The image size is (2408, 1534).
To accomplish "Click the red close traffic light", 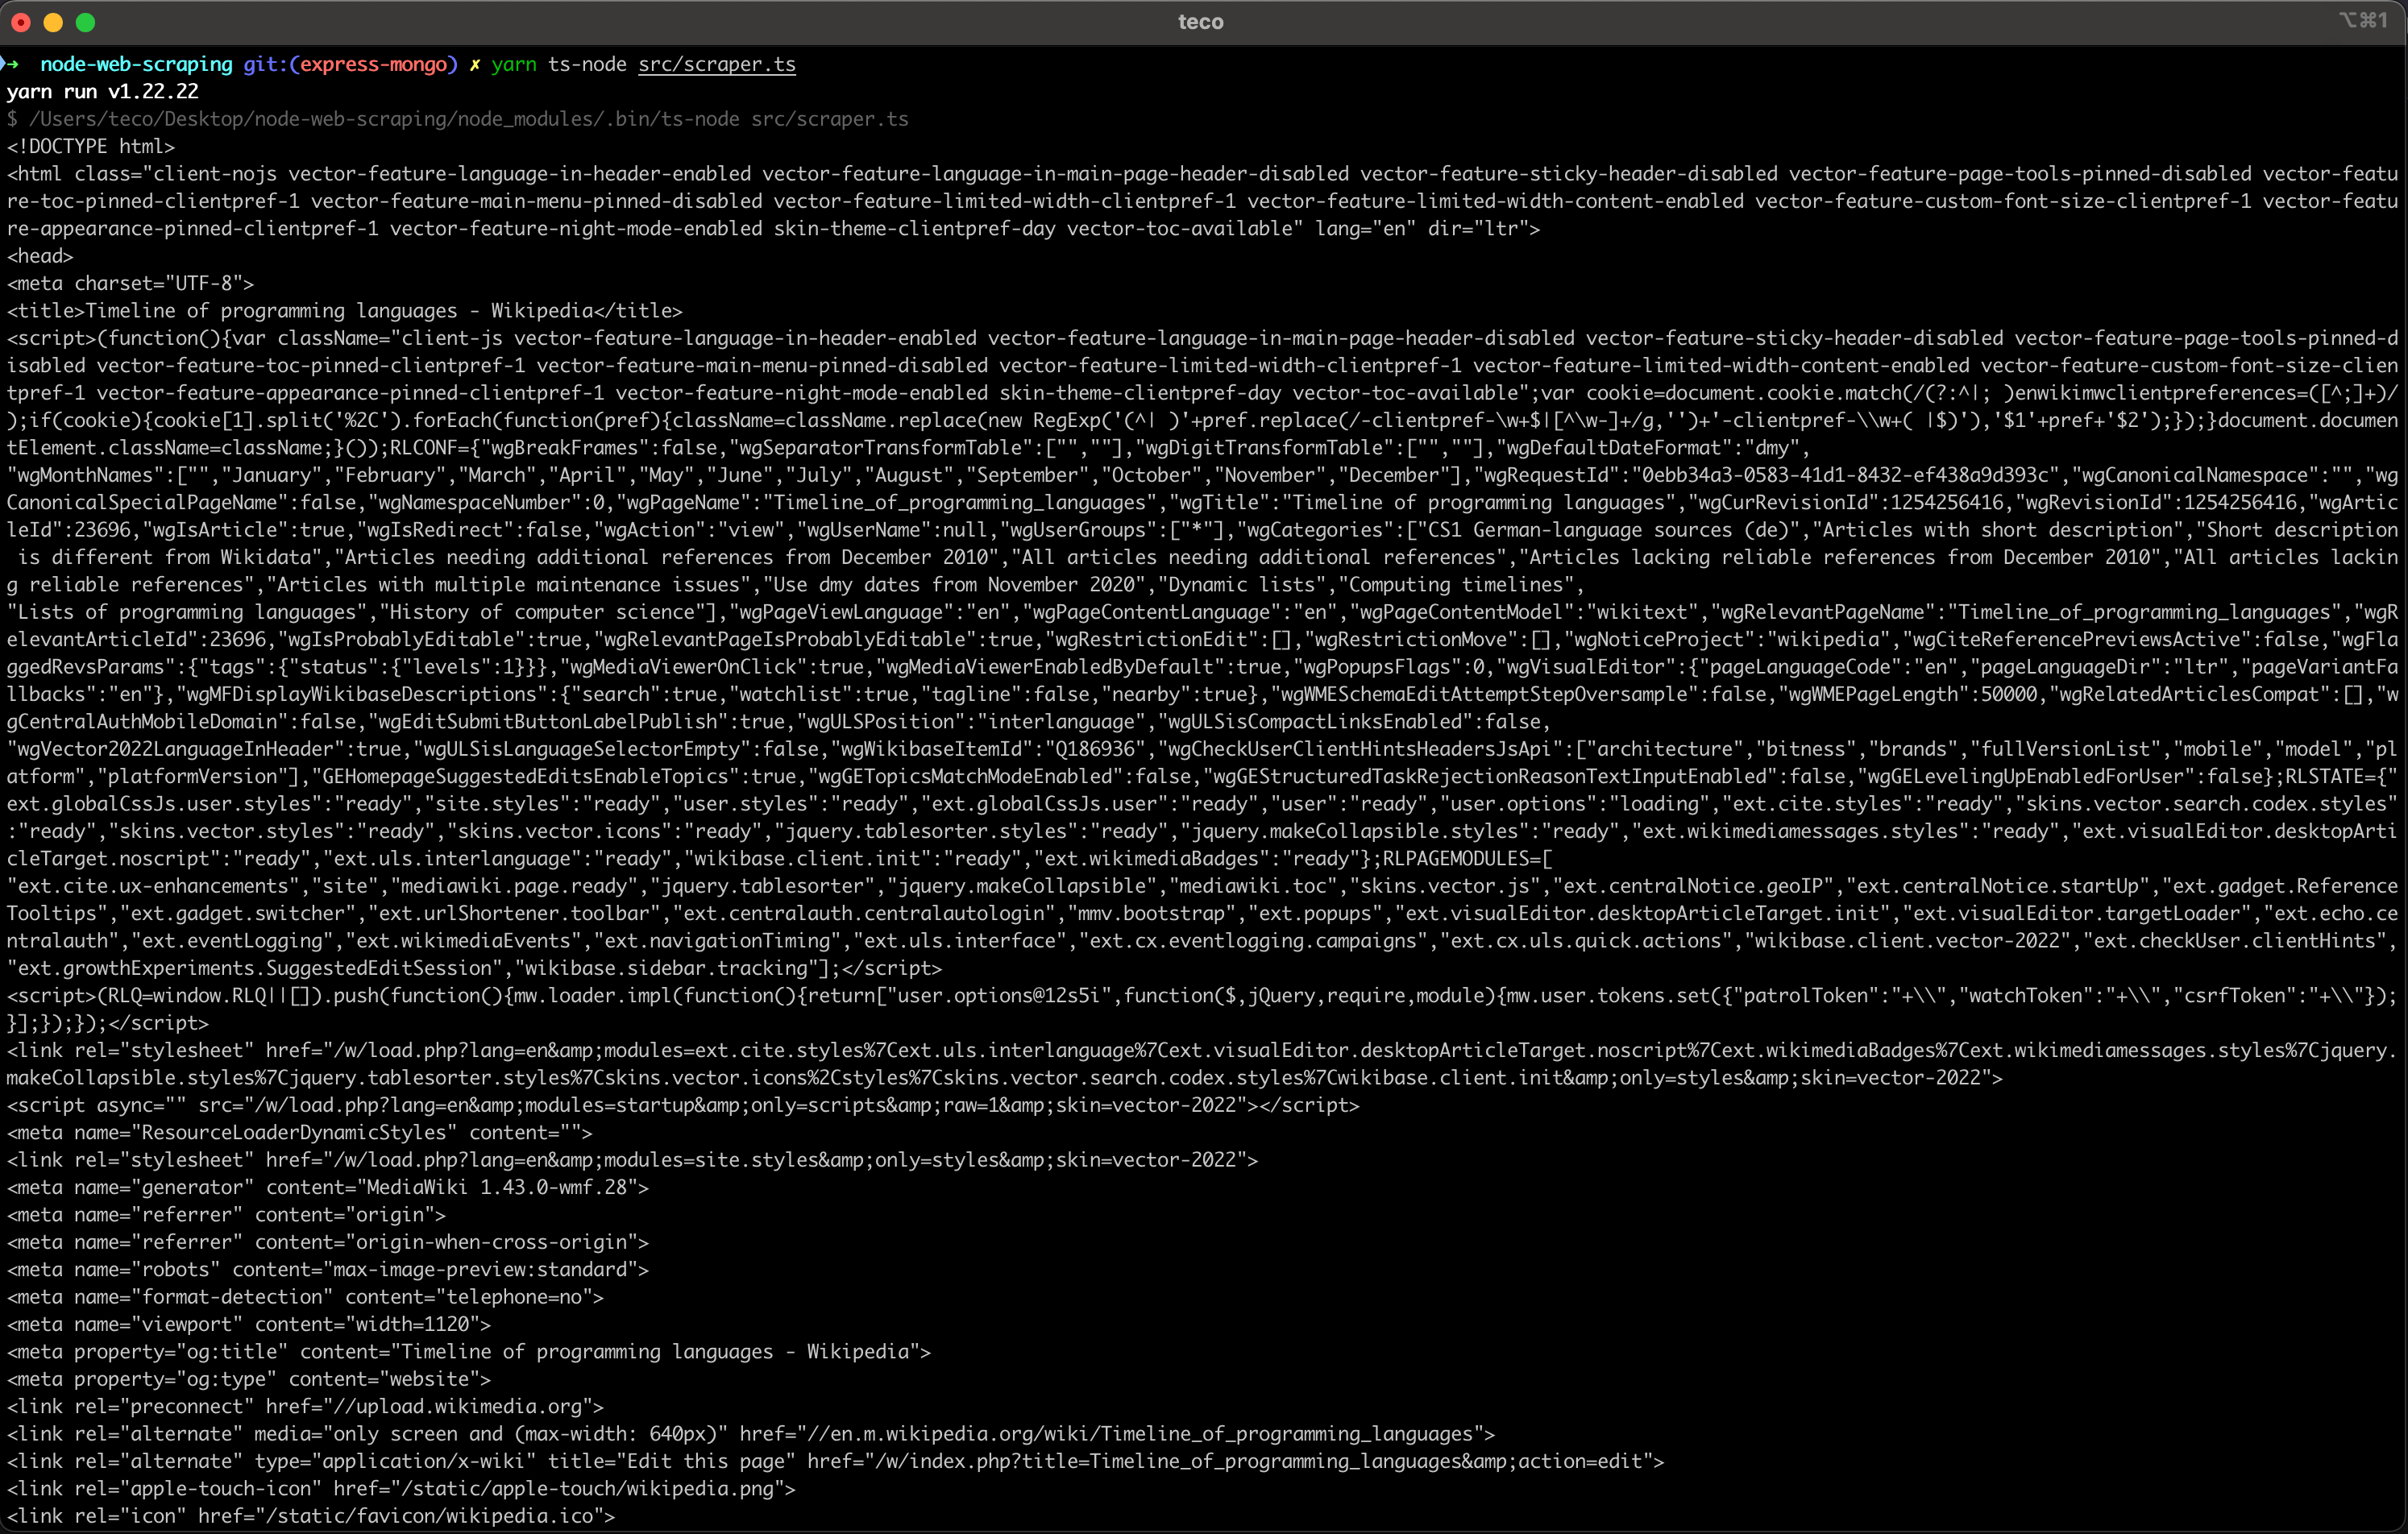I will click(x=21, y=21).
